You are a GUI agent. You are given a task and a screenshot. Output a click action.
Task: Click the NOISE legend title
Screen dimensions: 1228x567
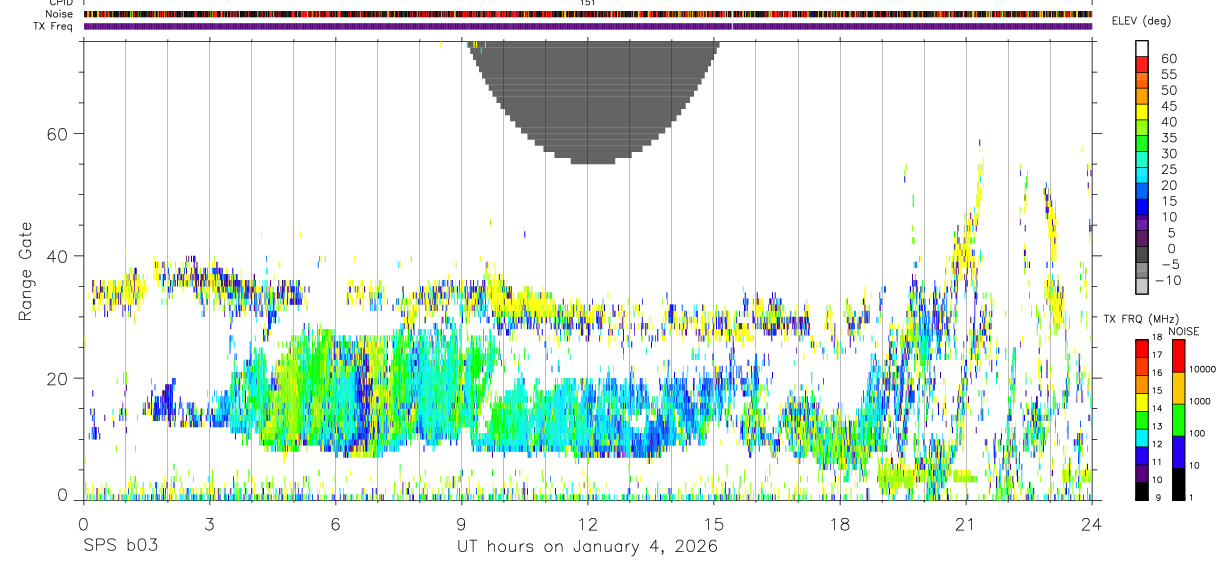tap(1183, 331)
